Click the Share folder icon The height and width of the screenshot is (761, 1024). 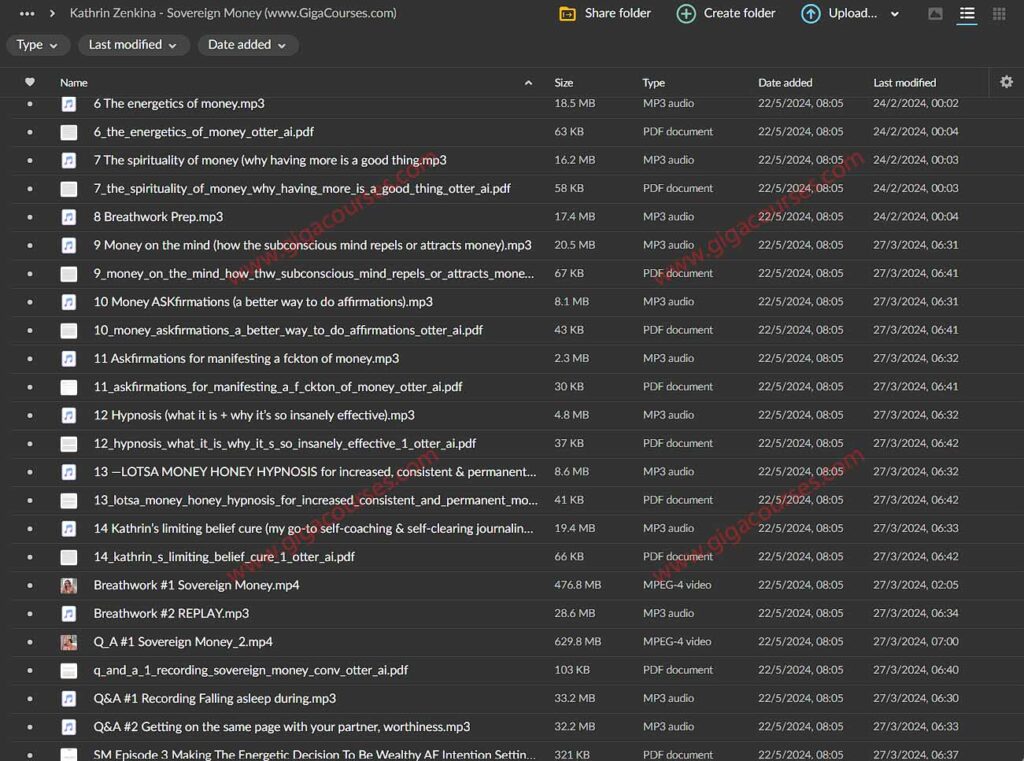coord(567,14)
